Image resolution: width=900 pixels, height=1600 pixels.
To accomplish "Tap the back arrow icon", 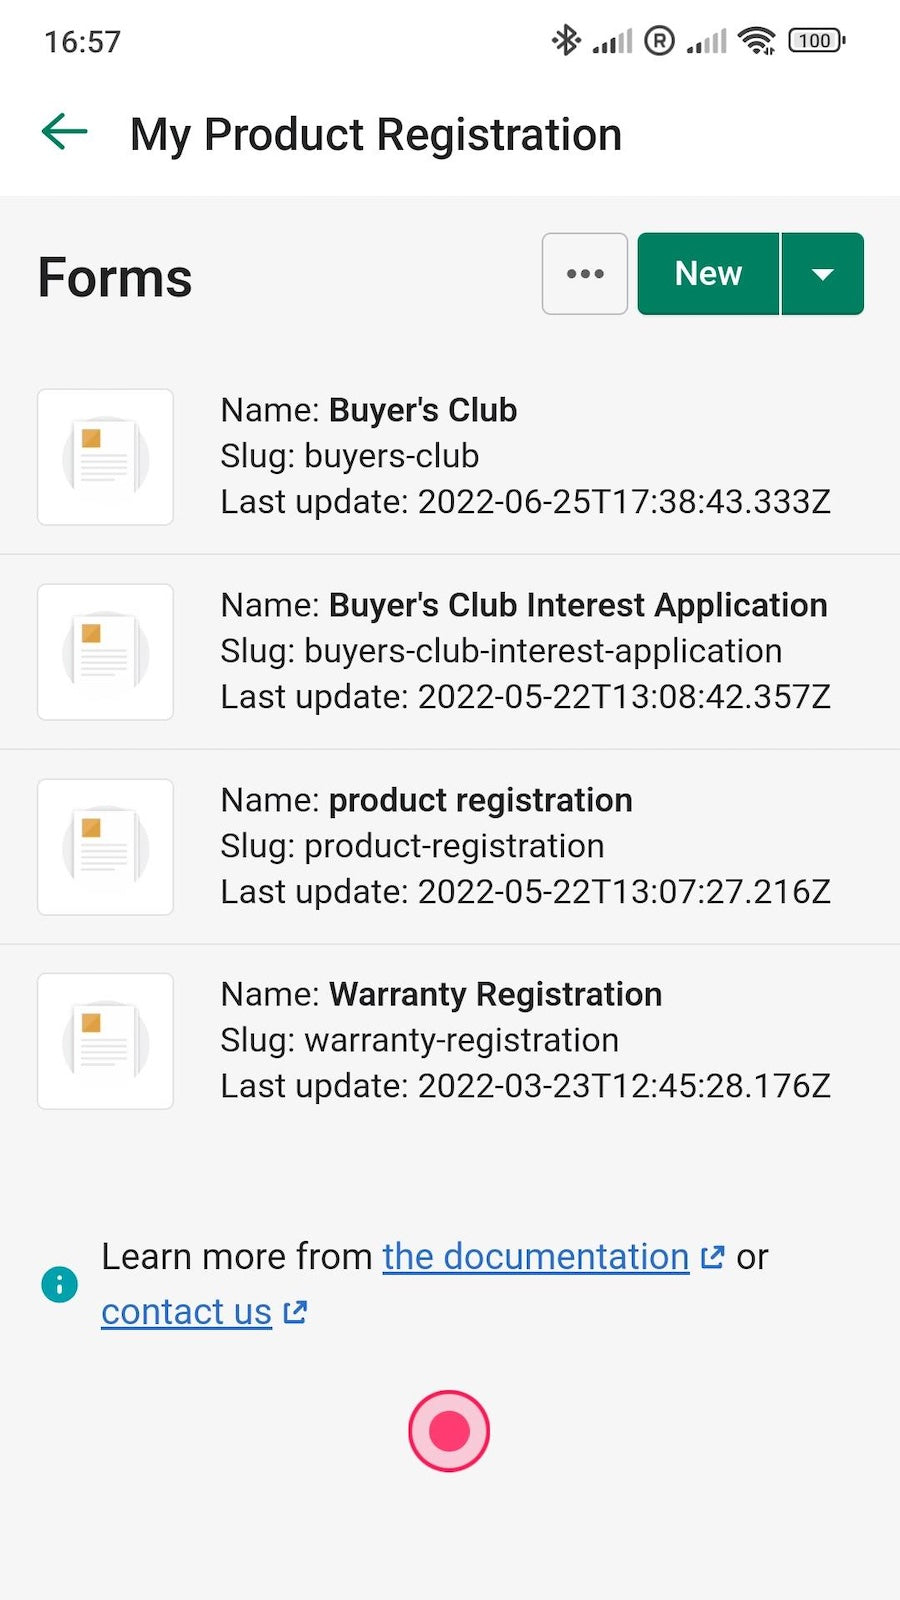I will pyautogui.click(x=65, y=132).
